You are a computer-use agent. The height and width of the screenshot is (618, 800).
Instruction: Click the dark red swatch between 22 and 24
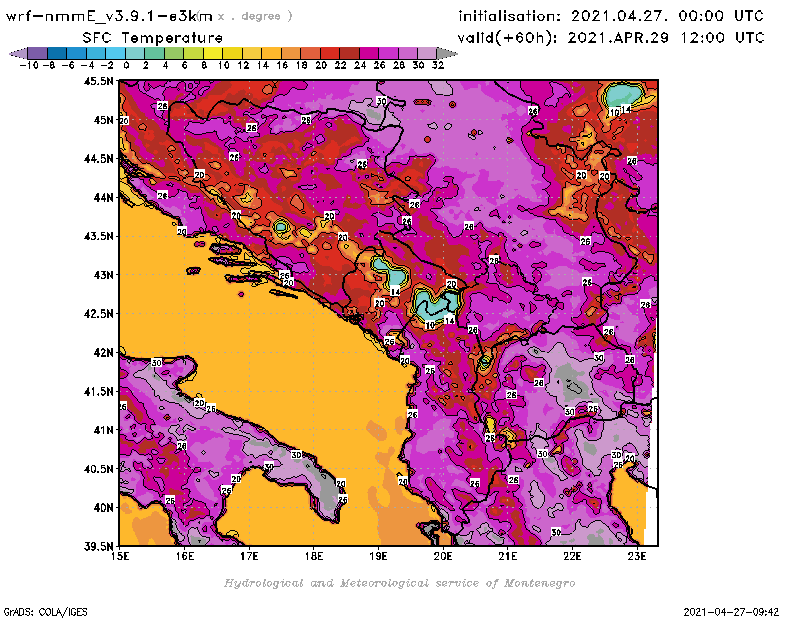pos(349,53)
